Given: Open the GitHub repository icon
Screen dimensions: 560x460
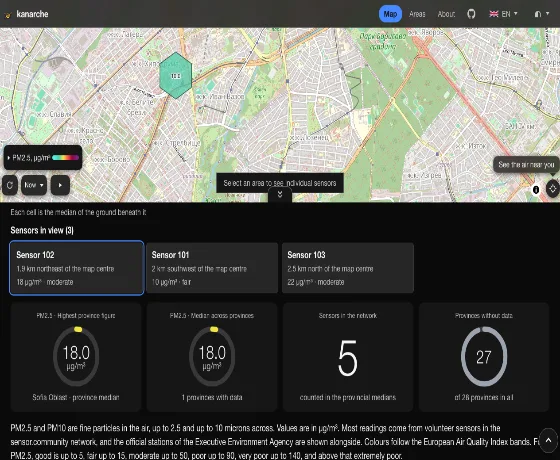Looking at the screenshot, I should [x=471, y=14].
